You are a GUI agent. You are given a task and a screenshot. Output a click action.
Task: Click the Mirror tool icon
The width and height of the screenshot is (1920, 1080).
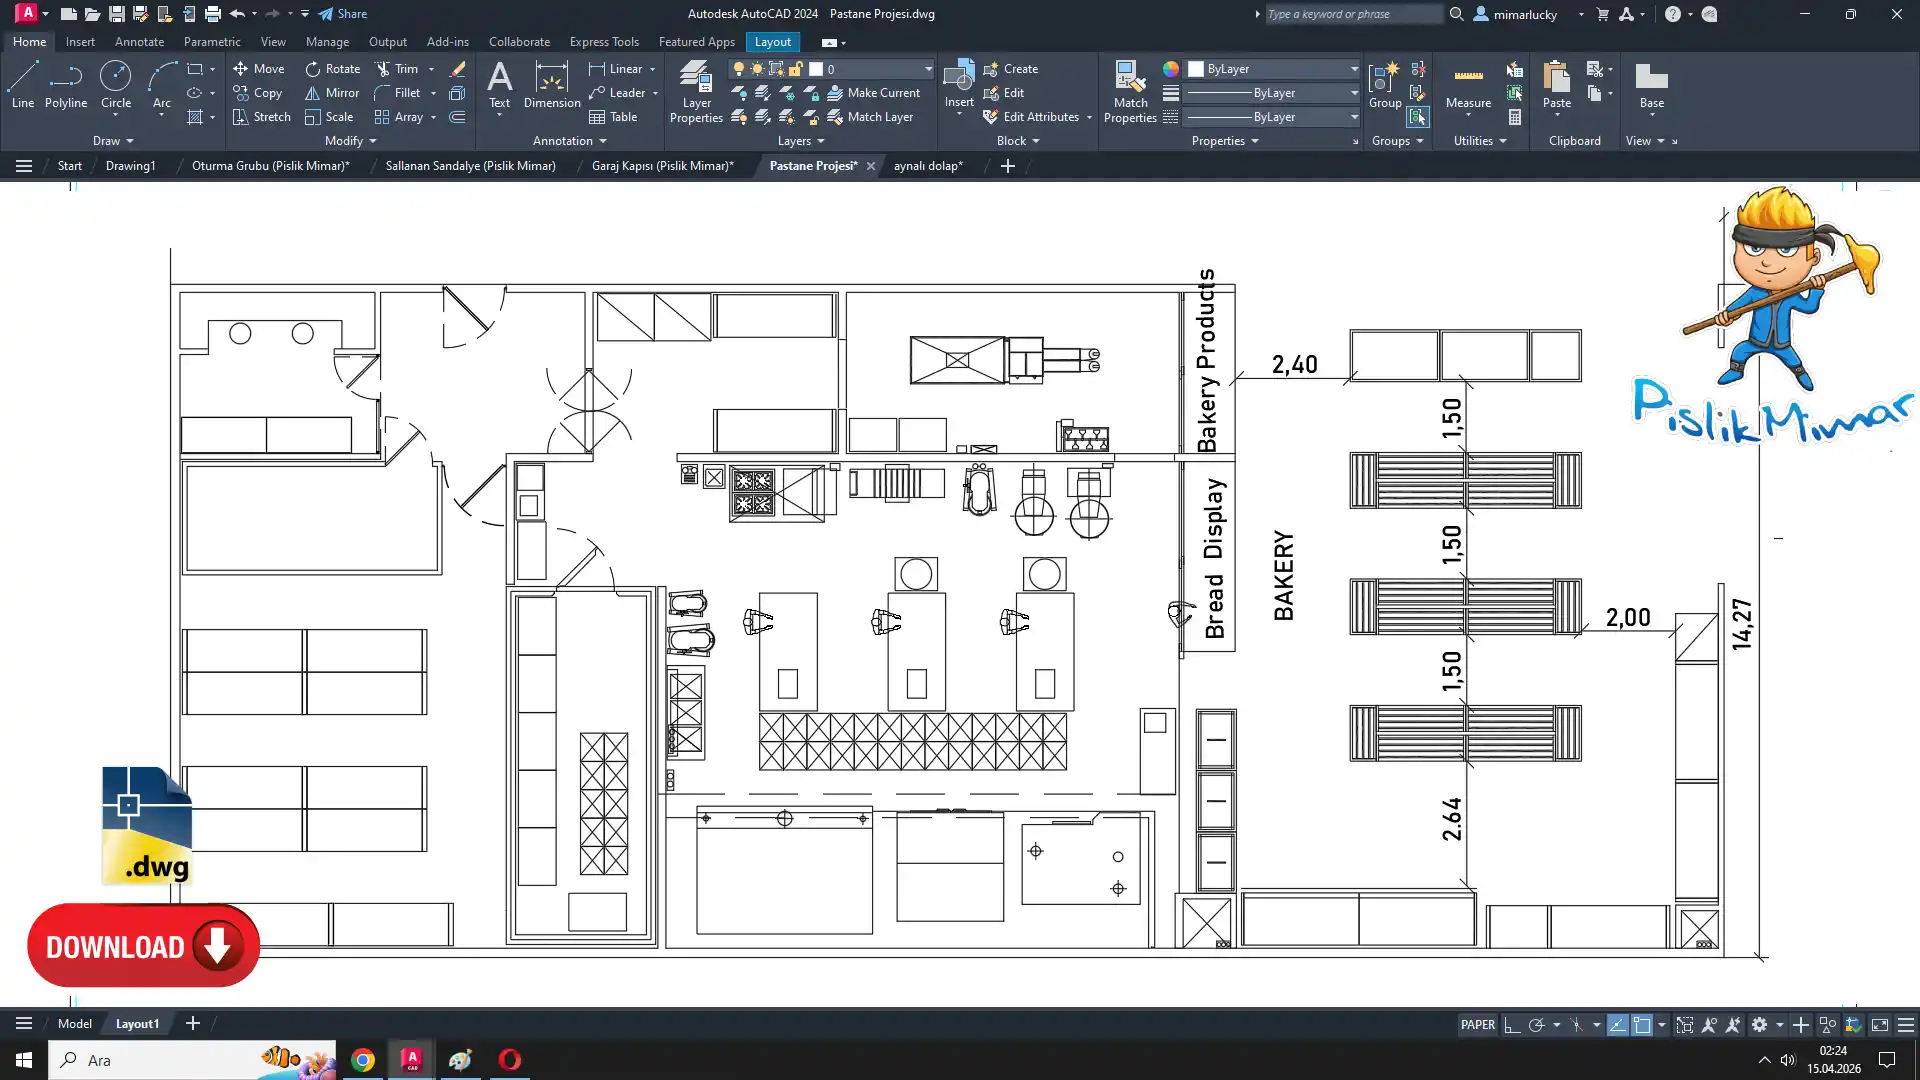[x=313, y=93]
